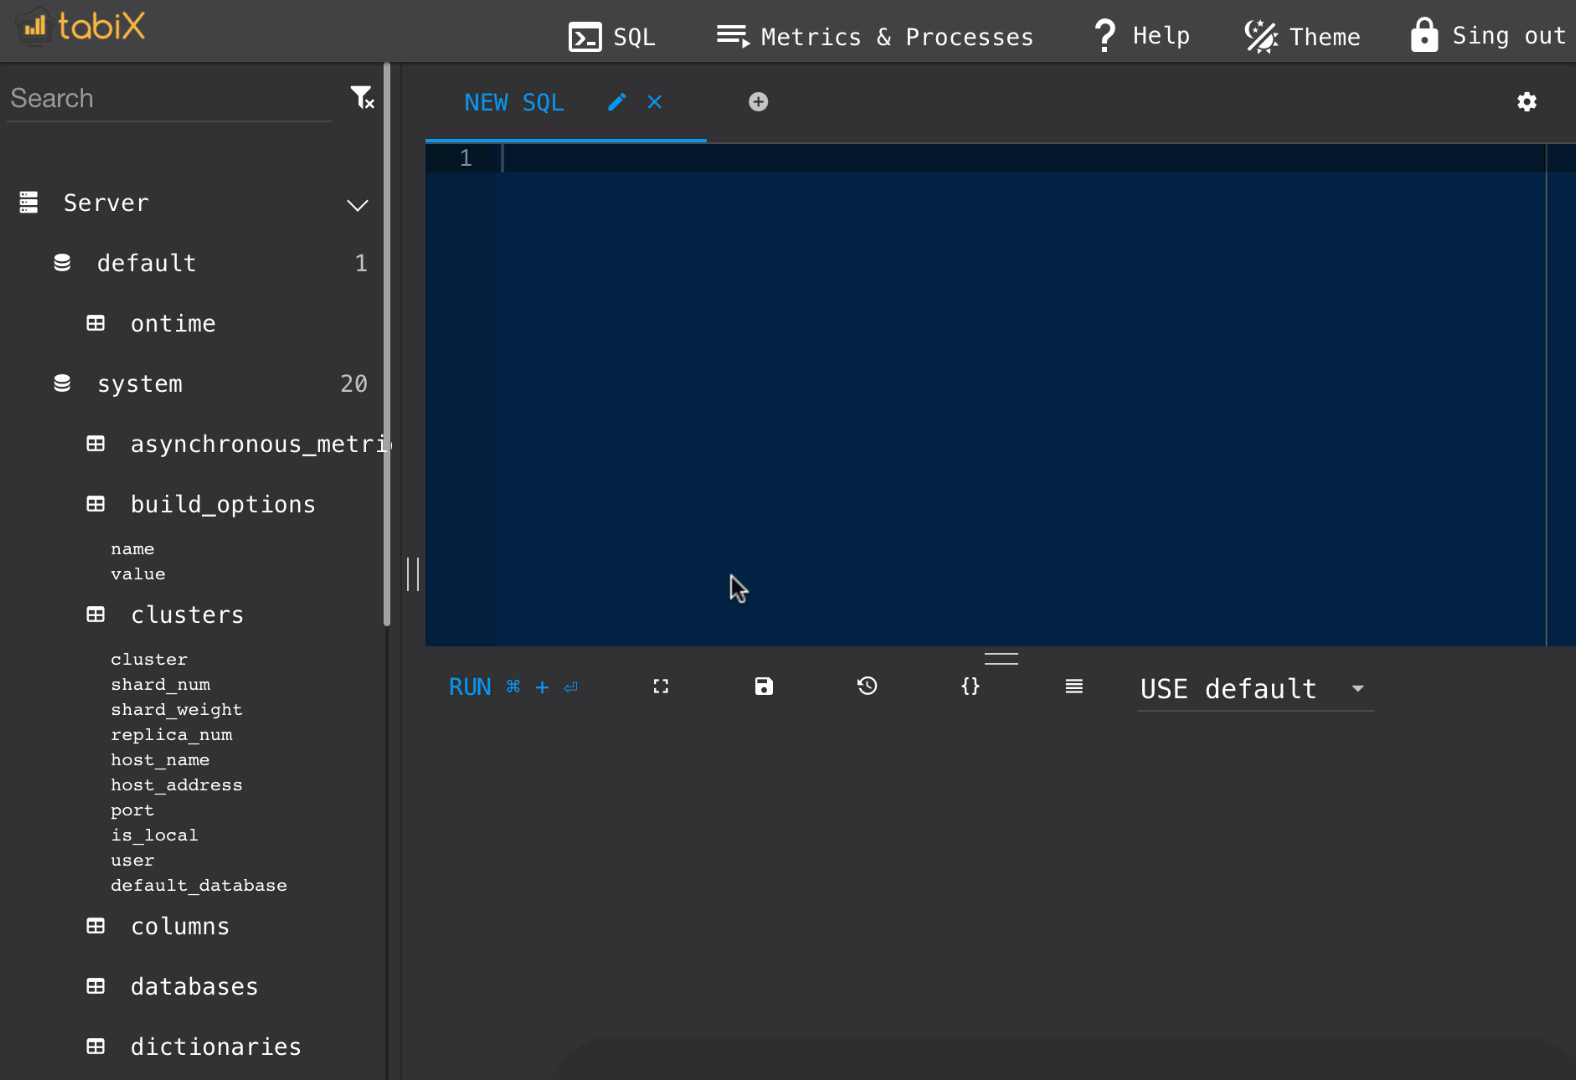Format code with braces icon
The image size is (1576, 1080).
click(x=970, y=686)
